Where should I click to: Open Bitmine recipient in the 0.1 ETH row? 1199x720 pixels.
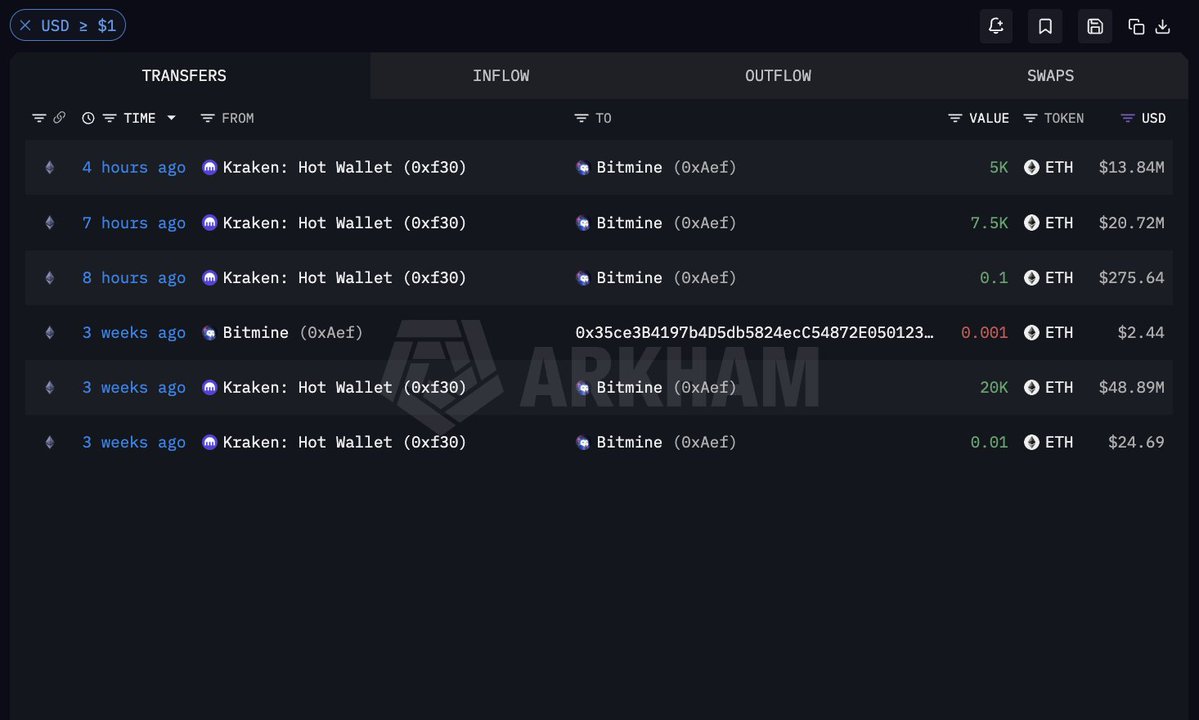666,277
